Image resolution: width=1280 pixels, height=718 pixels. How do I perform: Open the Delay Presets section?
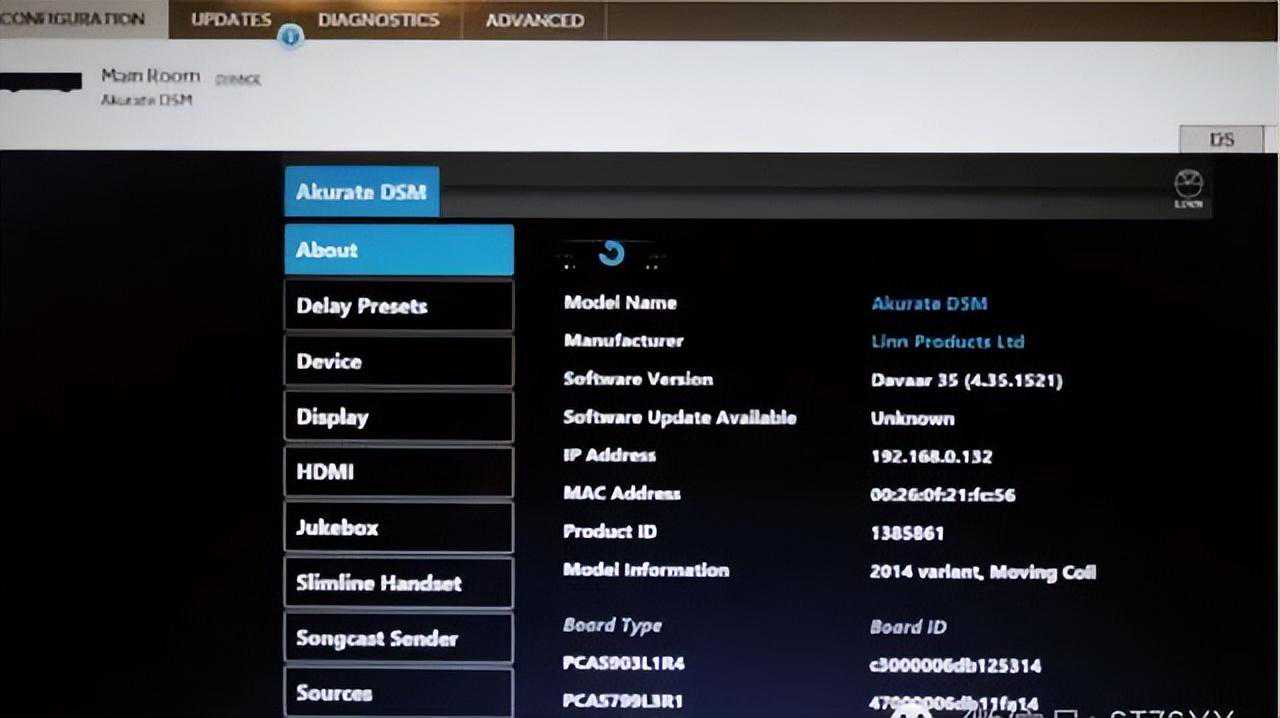398,306
